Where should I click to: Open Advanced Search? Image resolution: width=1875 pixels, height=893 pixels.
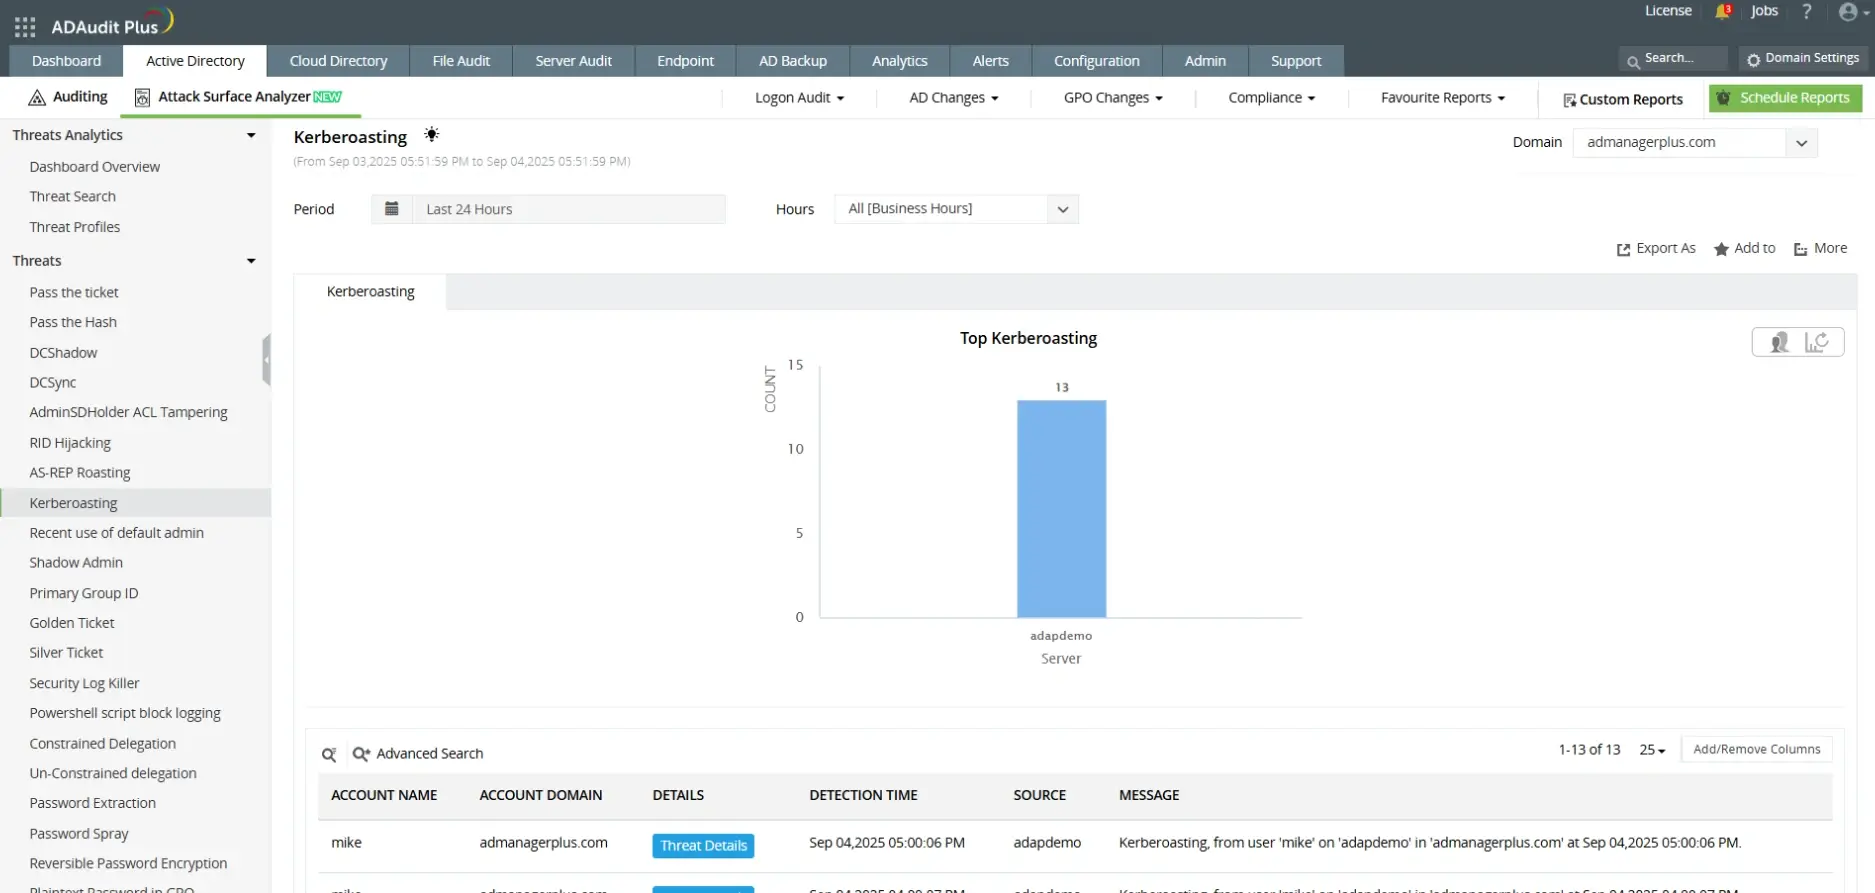418,754
